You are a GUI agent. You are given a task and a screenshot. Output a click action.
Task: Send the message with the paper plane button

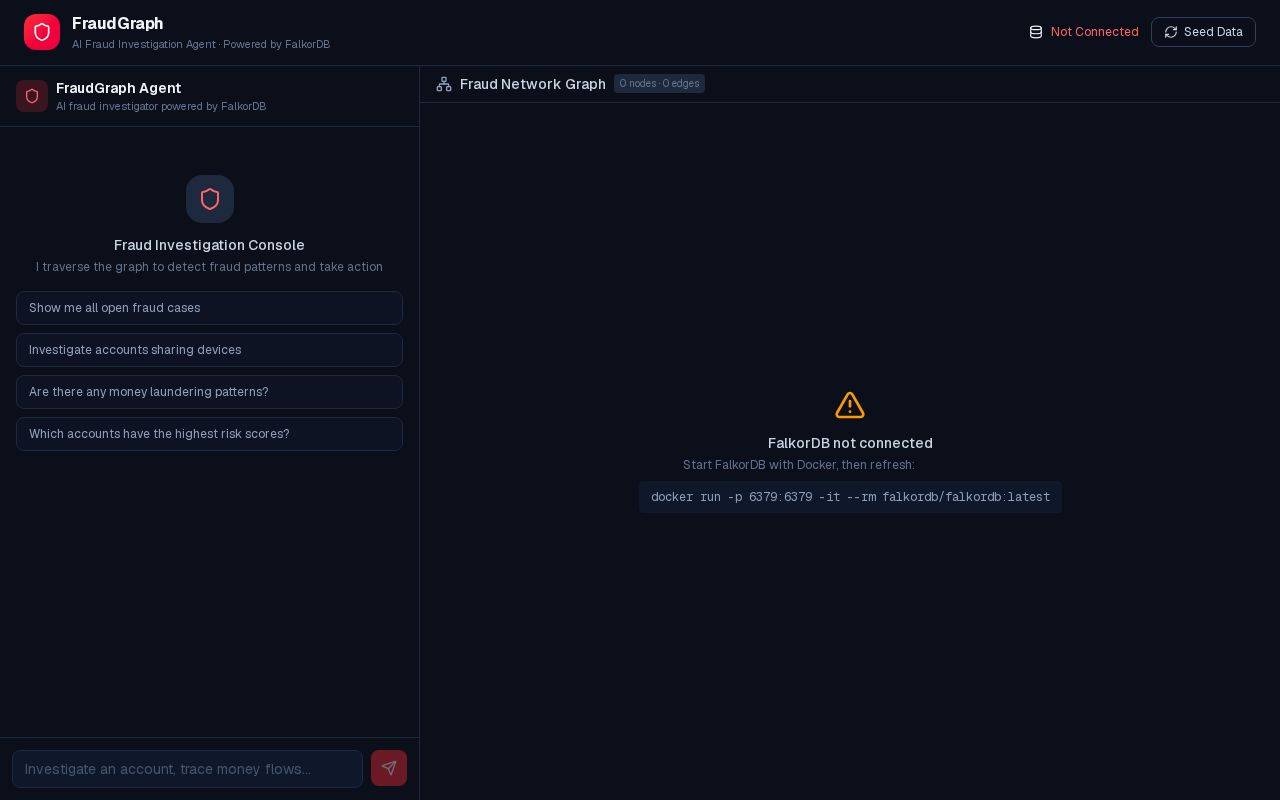point(389,768)
